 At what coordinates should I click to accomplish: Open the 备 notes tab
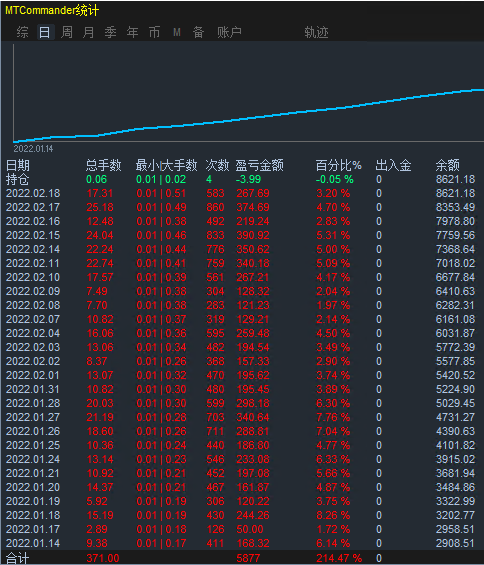(198, 32)
